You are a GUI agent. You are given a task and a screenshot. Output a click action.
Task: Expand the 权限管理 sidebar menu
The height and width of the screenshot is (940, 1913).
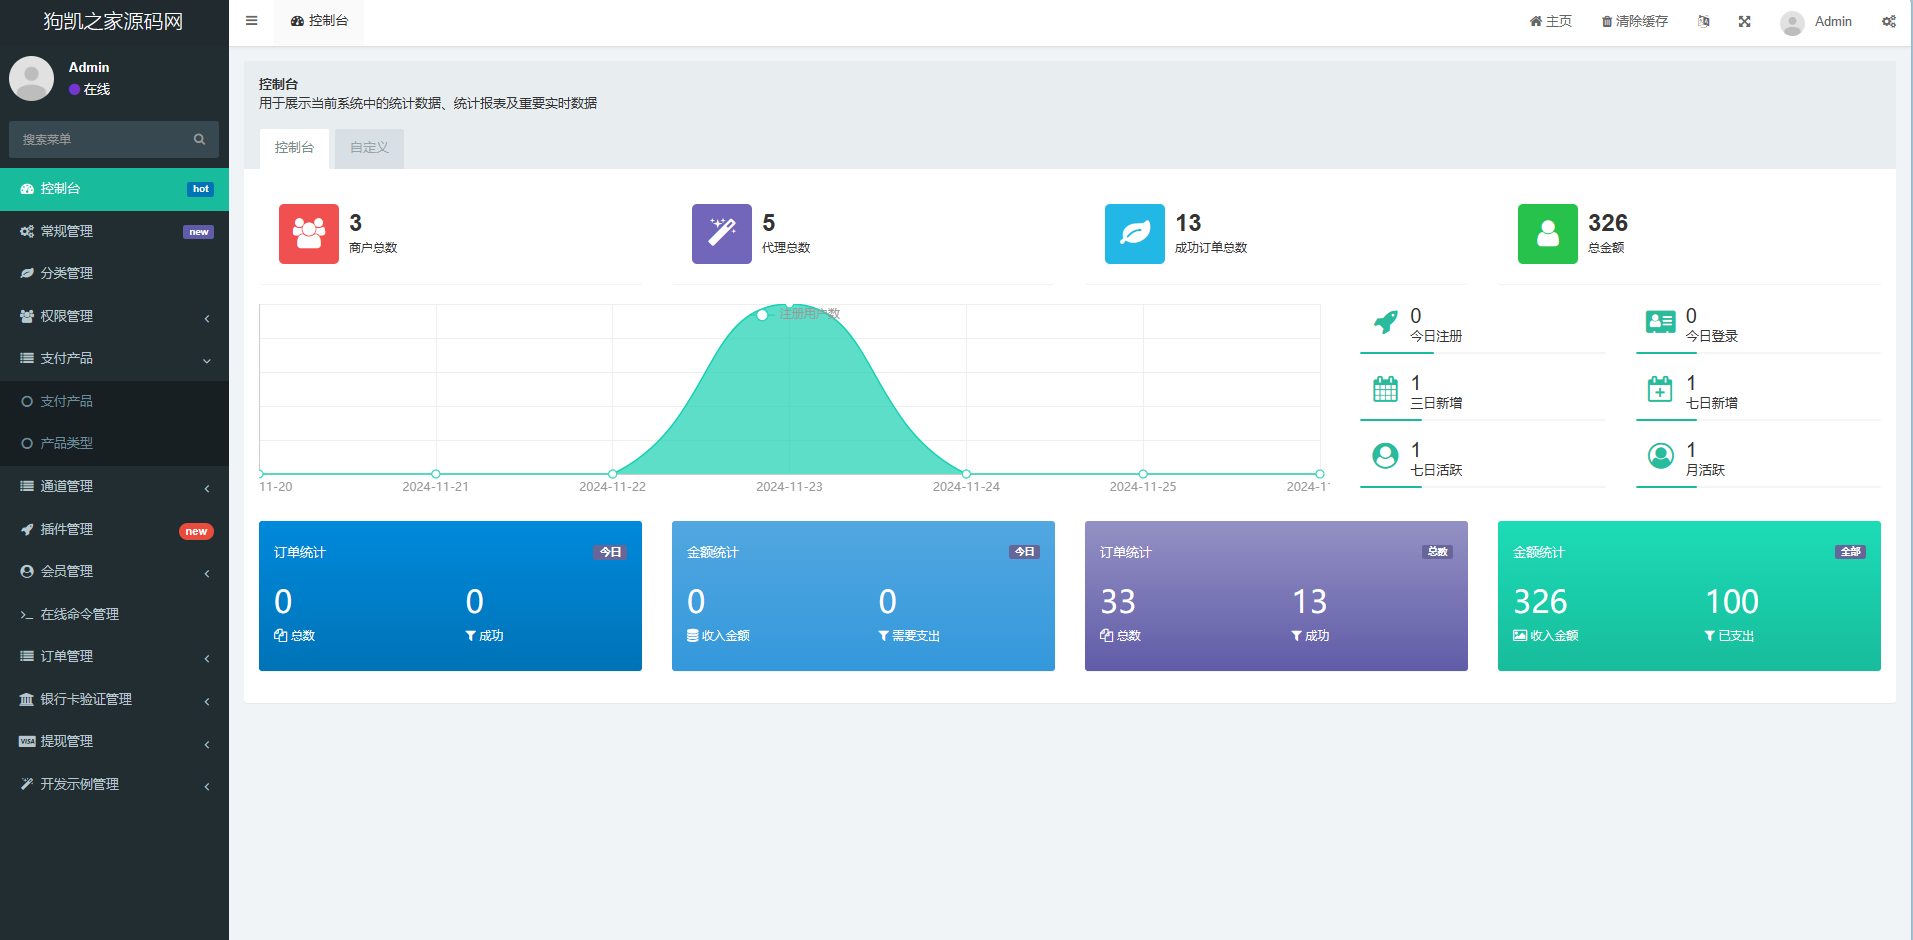(114, 316)
